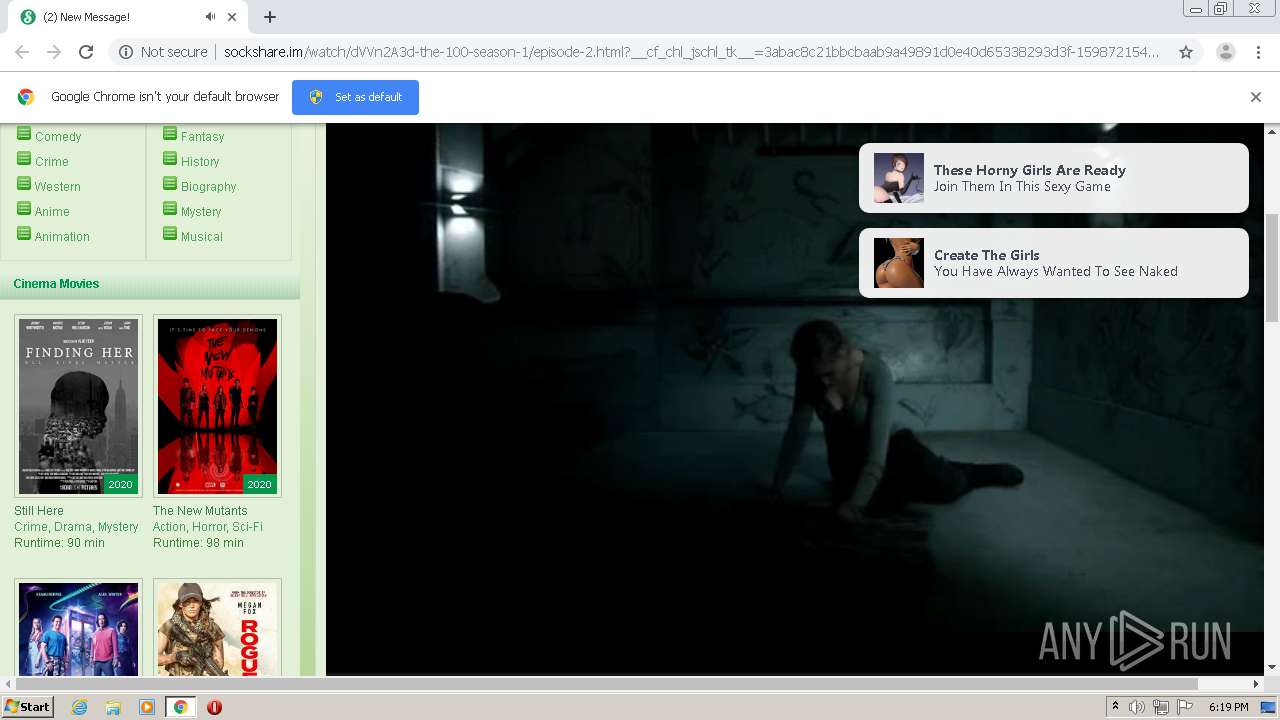Open the volume tray icon

pyautogui.click(x=1136, y=707)
